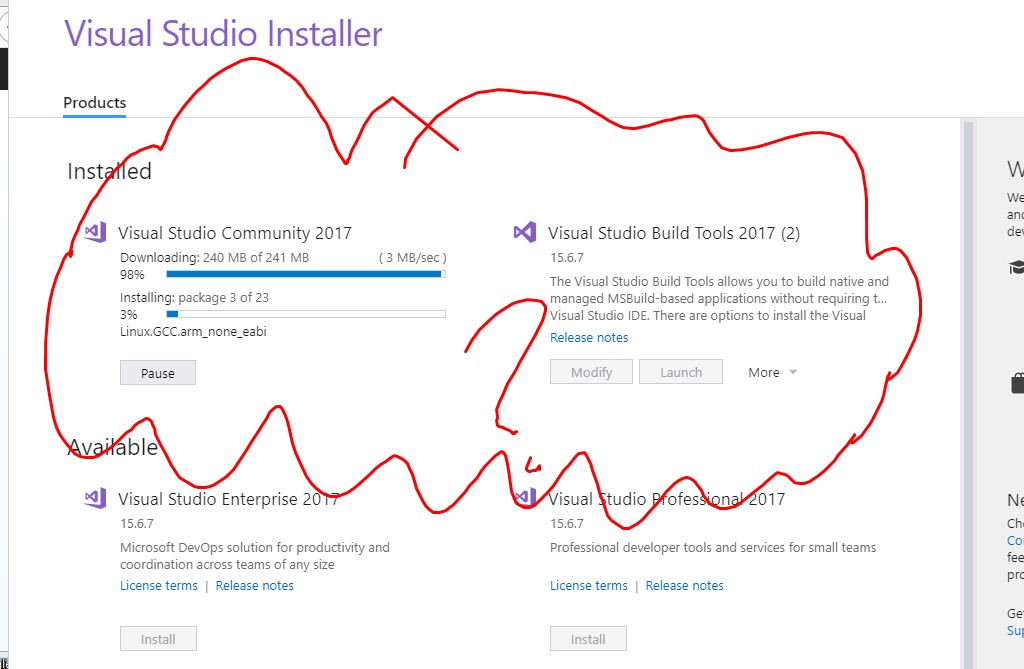Click the Visual Studio Community 2017 title
The width and height of the screenshot is (1024, 669).
point(235,233)
